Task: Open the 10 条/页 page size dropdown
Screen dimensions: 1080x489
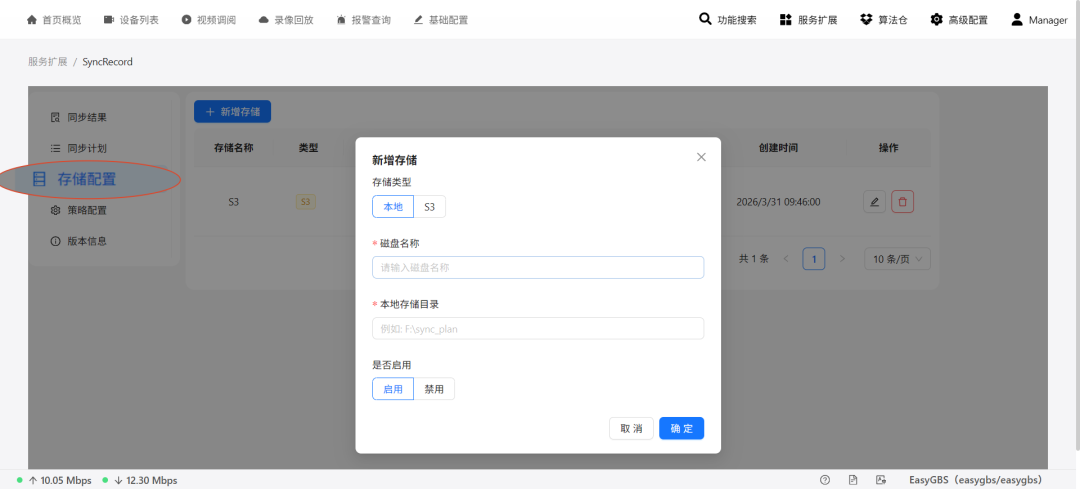Action: 897,259
